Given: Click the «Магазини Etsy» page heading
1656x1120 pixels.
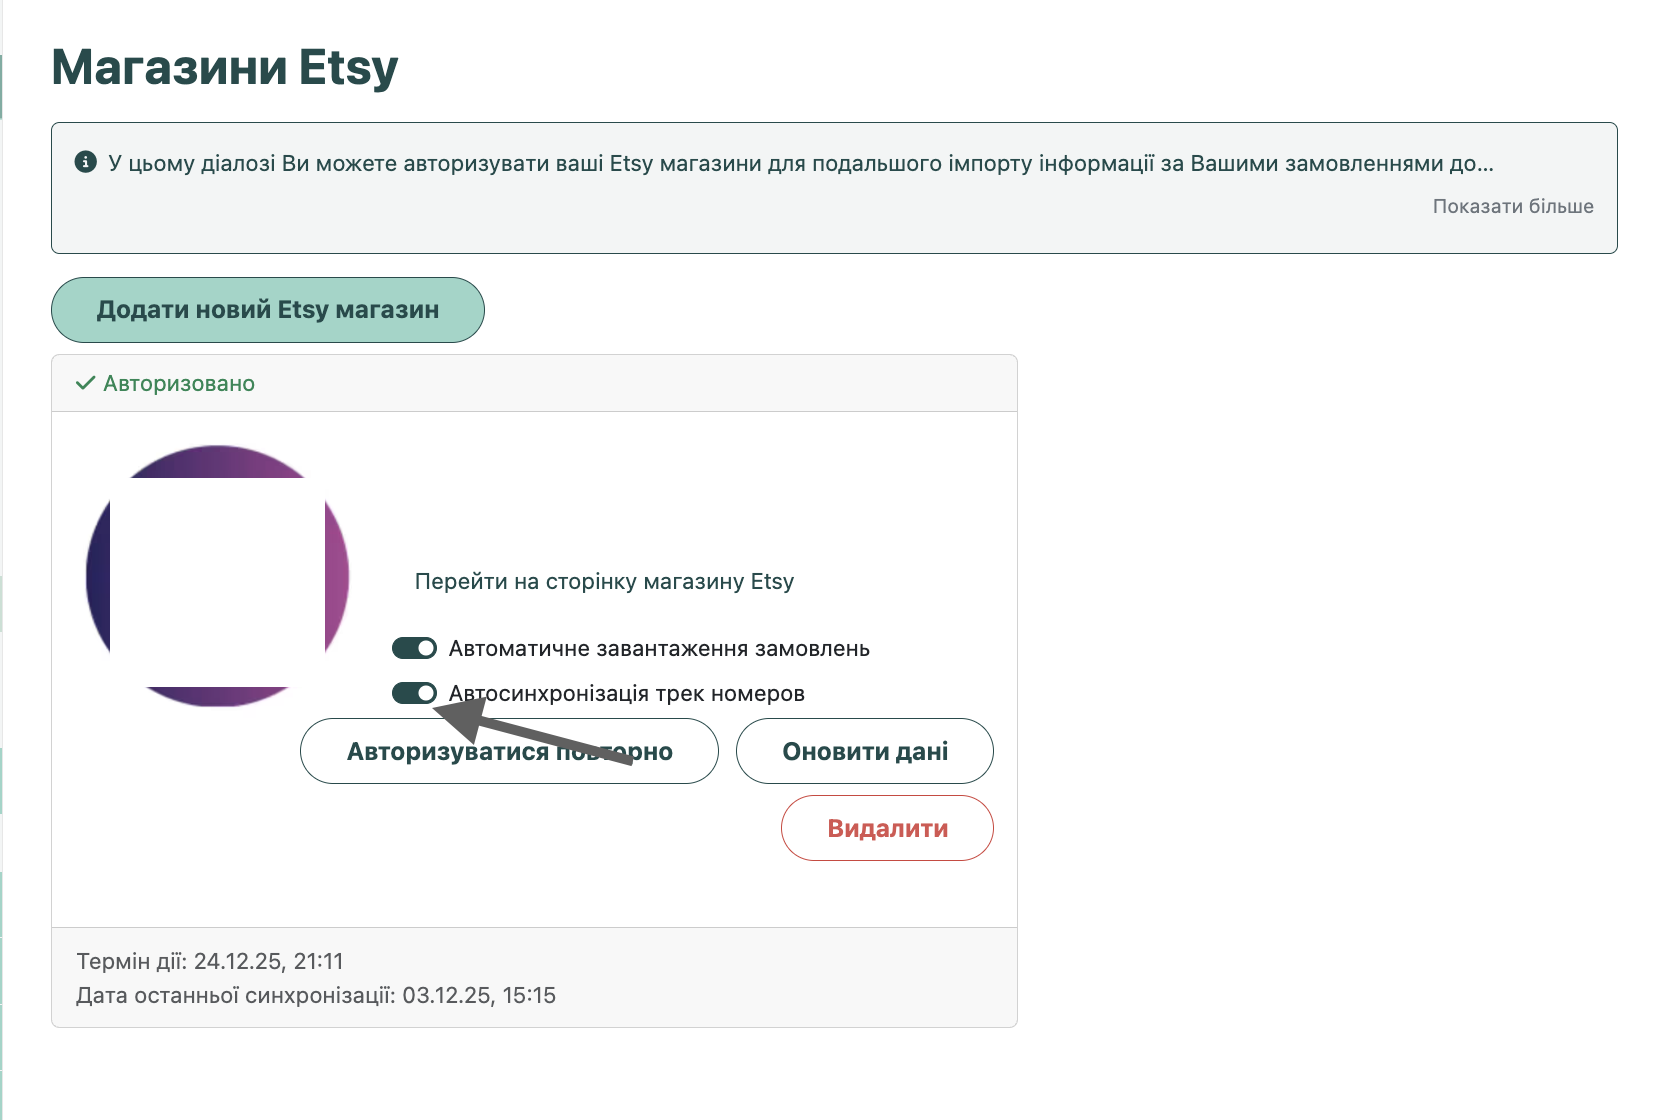Looking at the screenshot, I should 225,67.
